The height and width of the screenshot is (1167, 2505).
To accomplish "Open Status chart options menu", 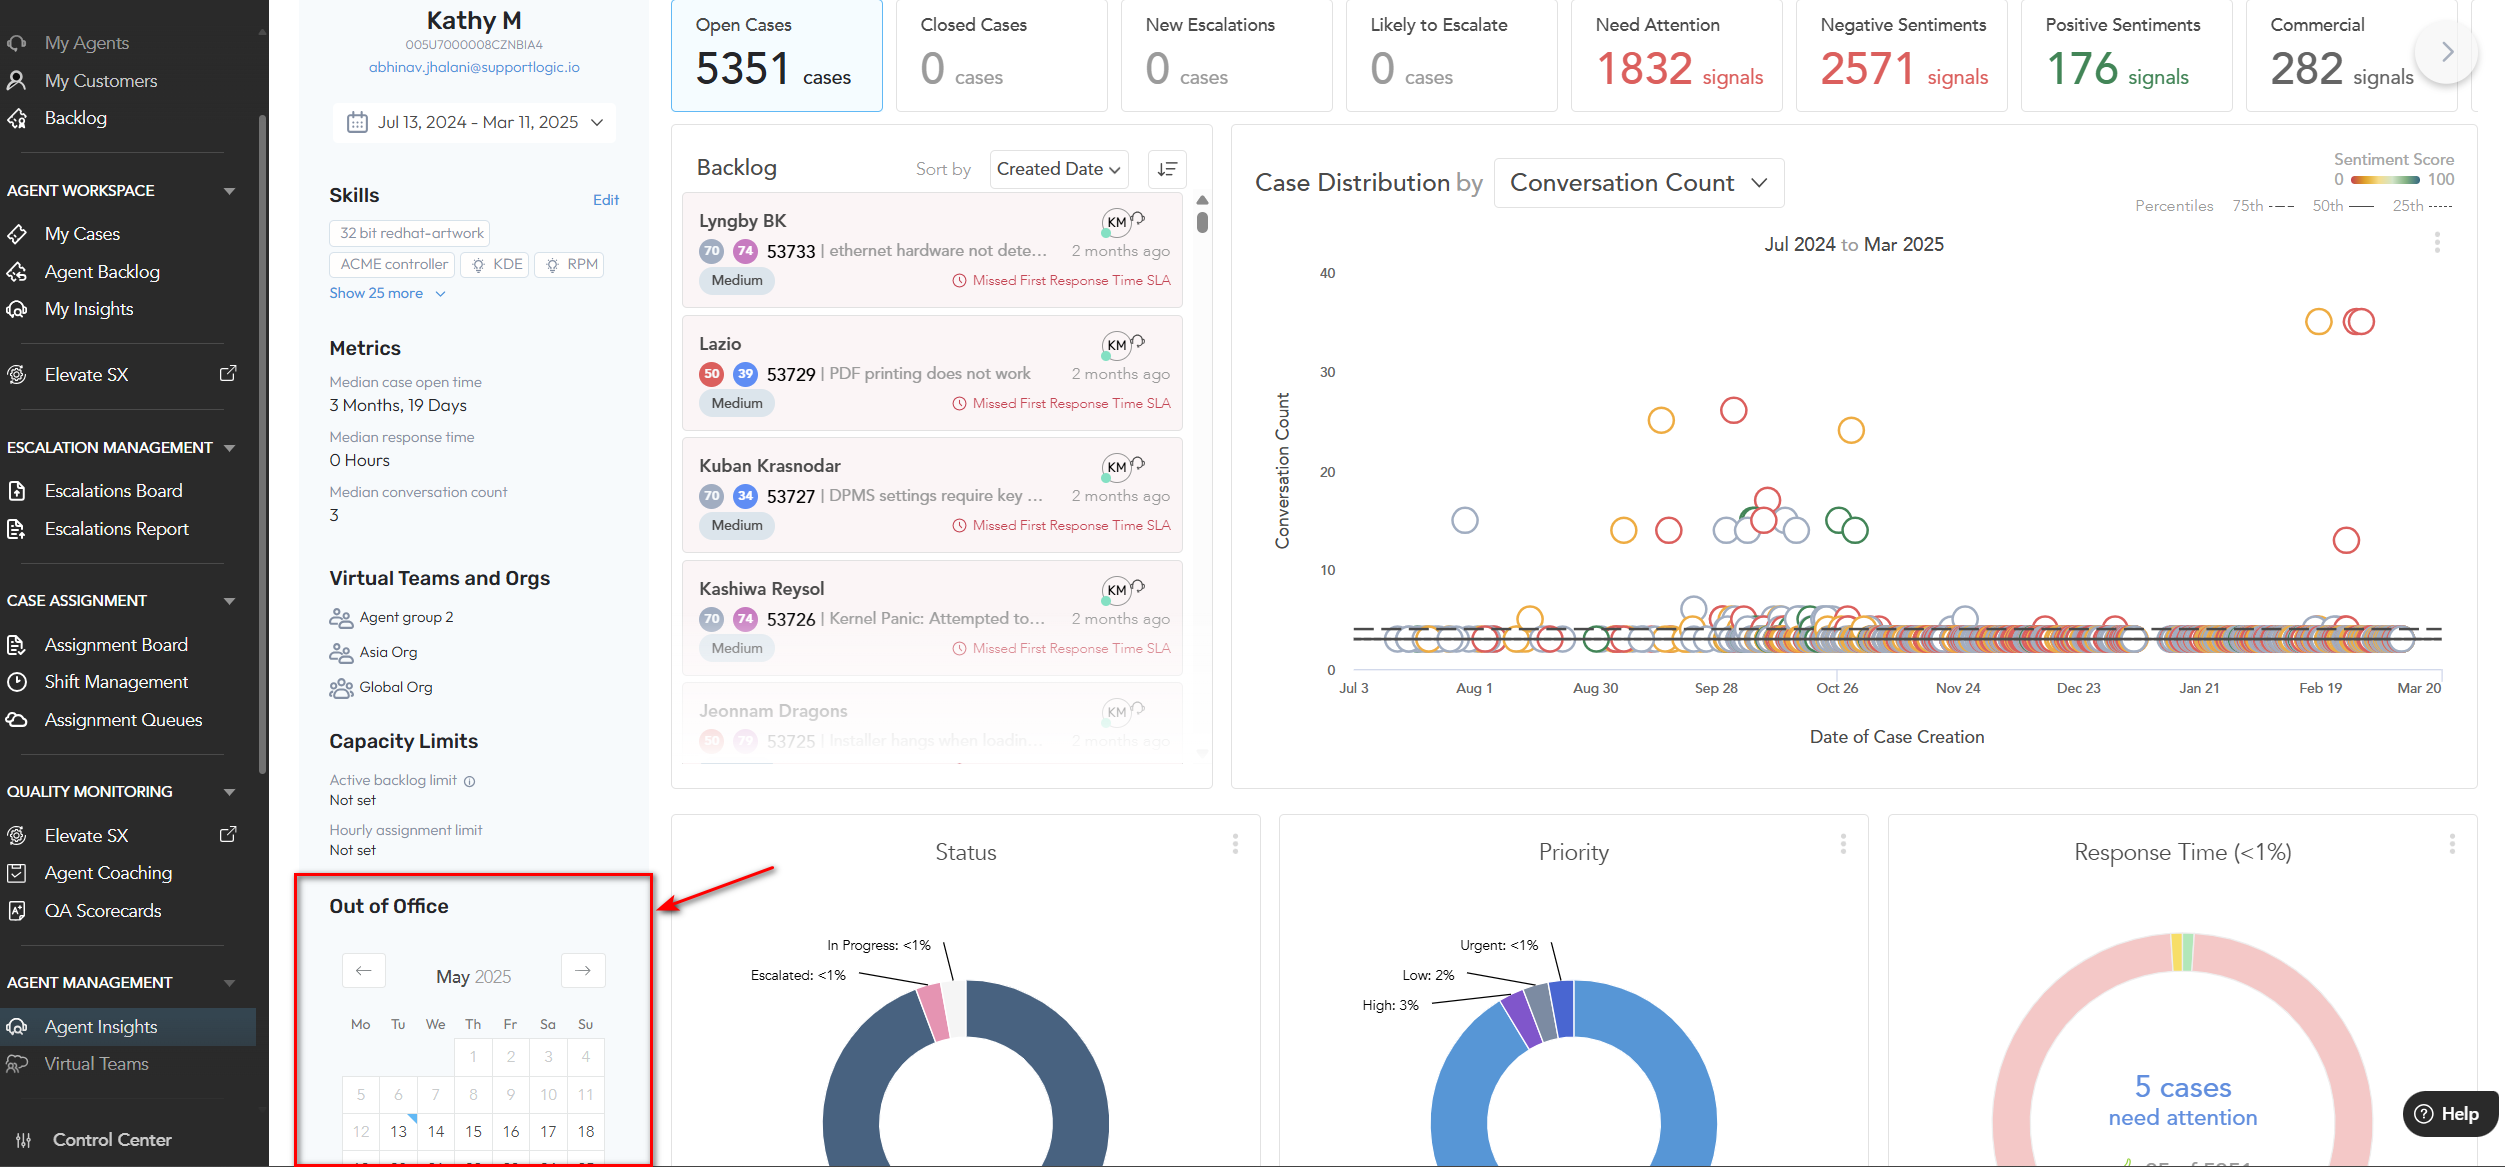I will click(x=1235, y=844).
